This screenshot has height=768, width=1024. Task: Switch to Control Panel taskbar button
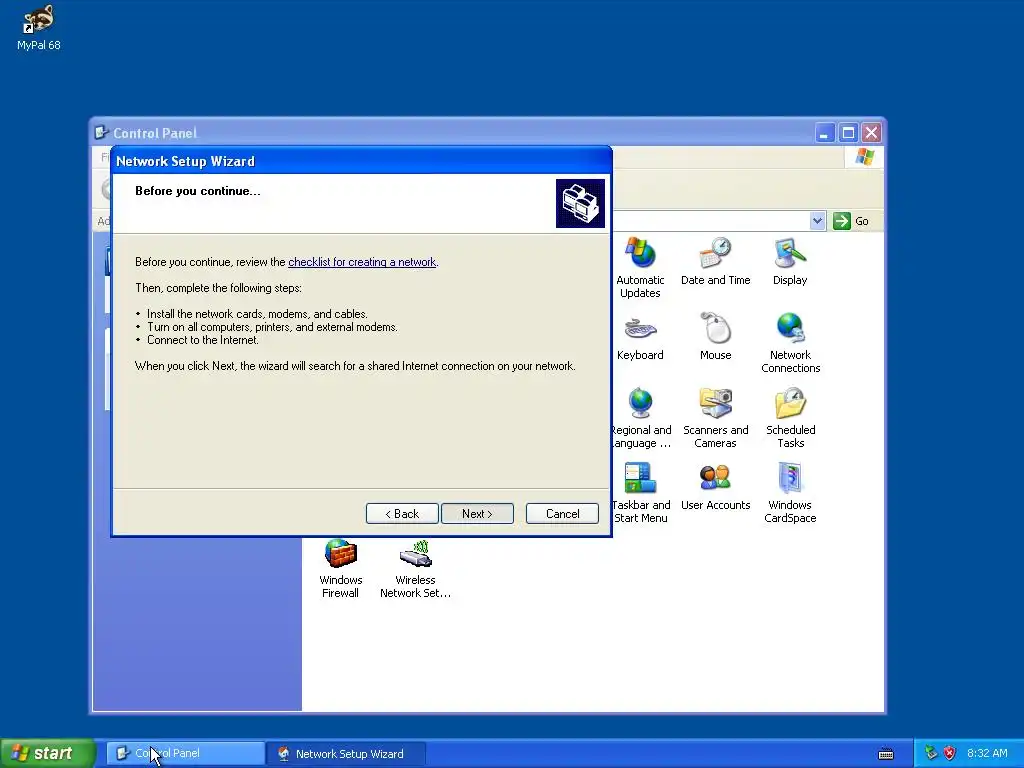pos(185,754)
